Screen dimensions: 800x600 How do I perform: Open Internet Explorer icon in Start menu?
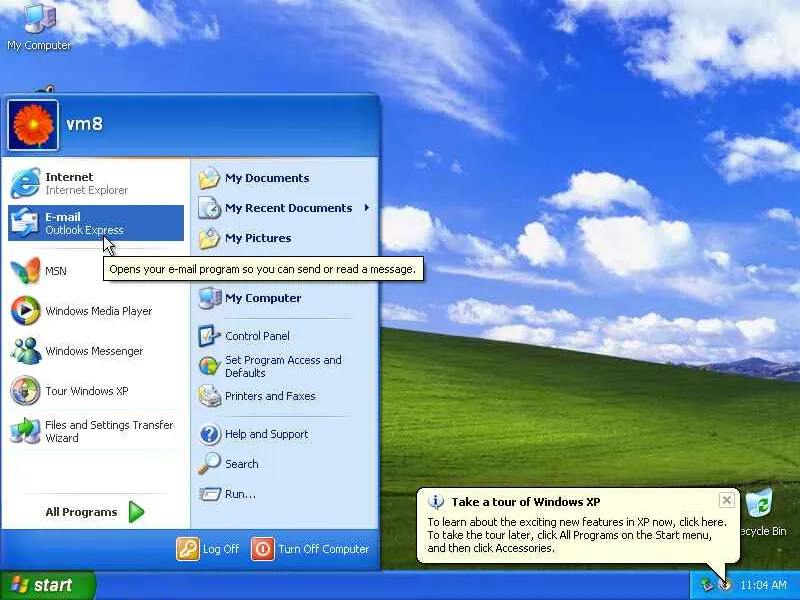pos(25,183)
